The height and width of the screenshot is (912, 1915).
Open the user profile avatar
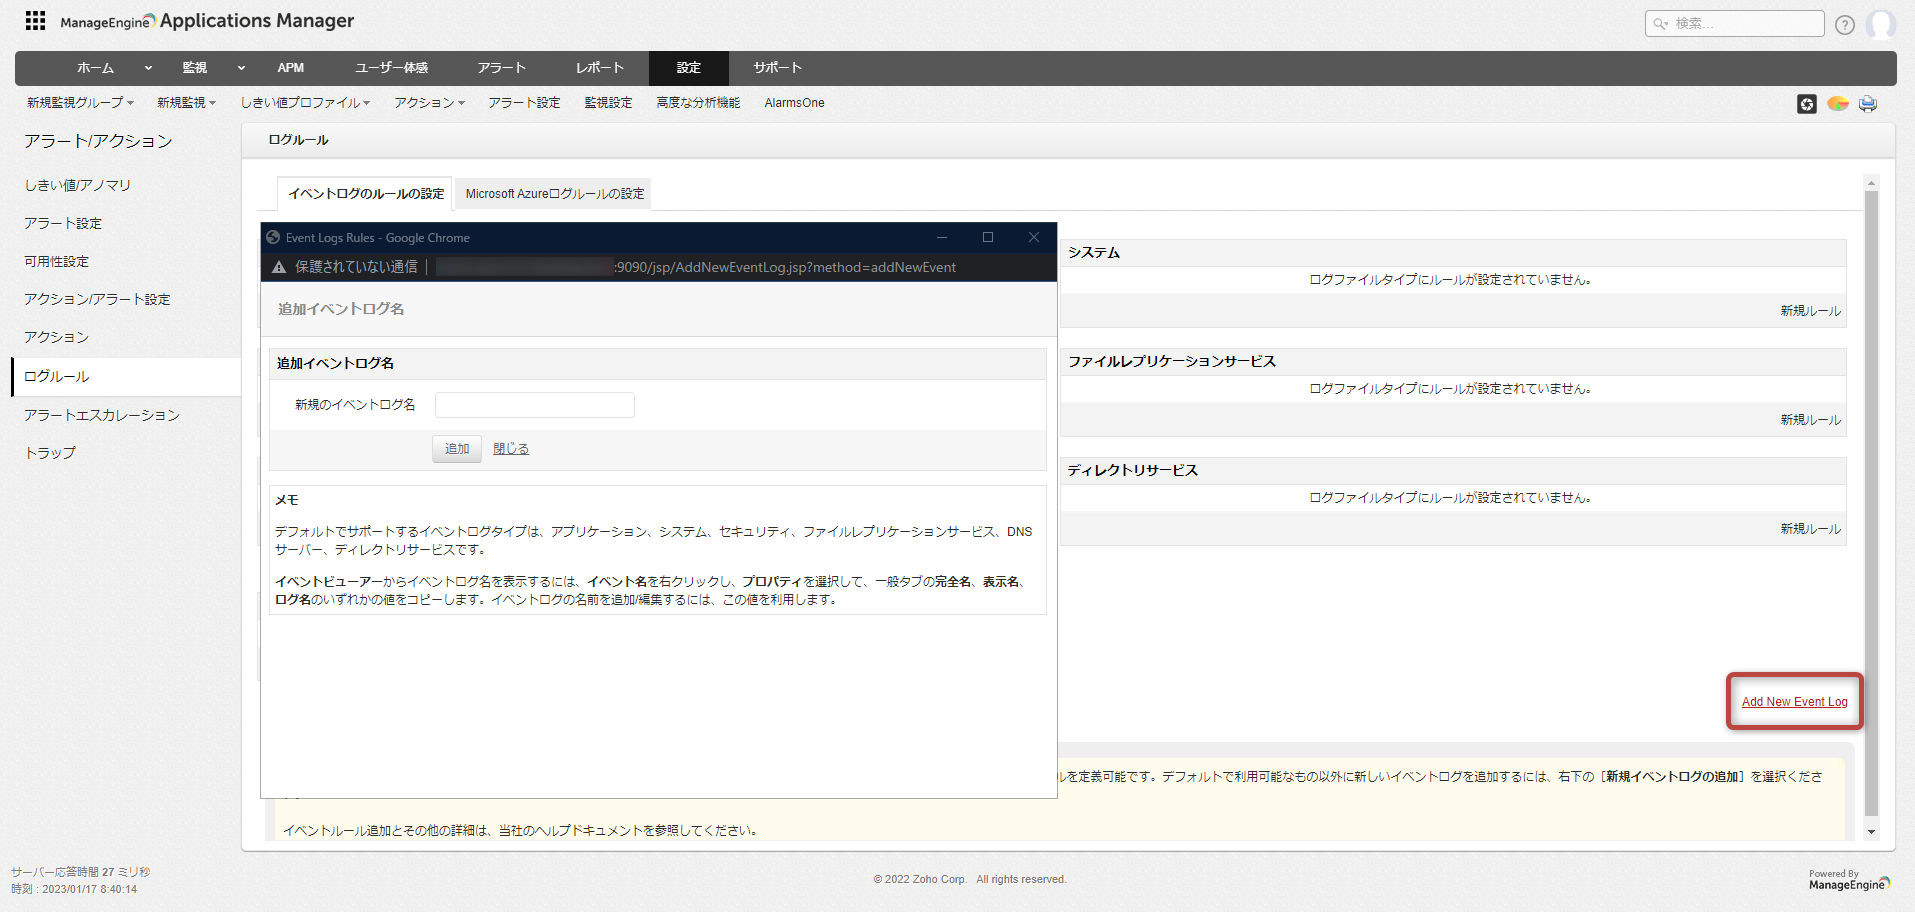tap(1880, 25)
